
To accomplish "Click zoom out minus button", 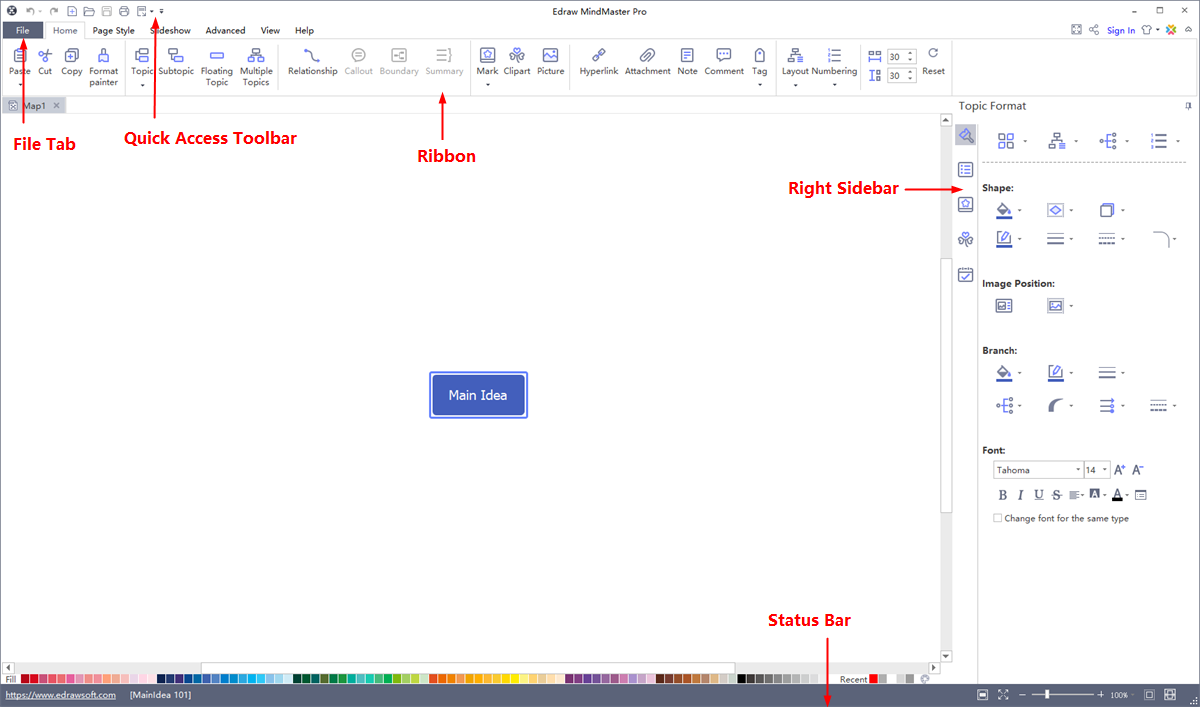I will [x=1023, y=695].
